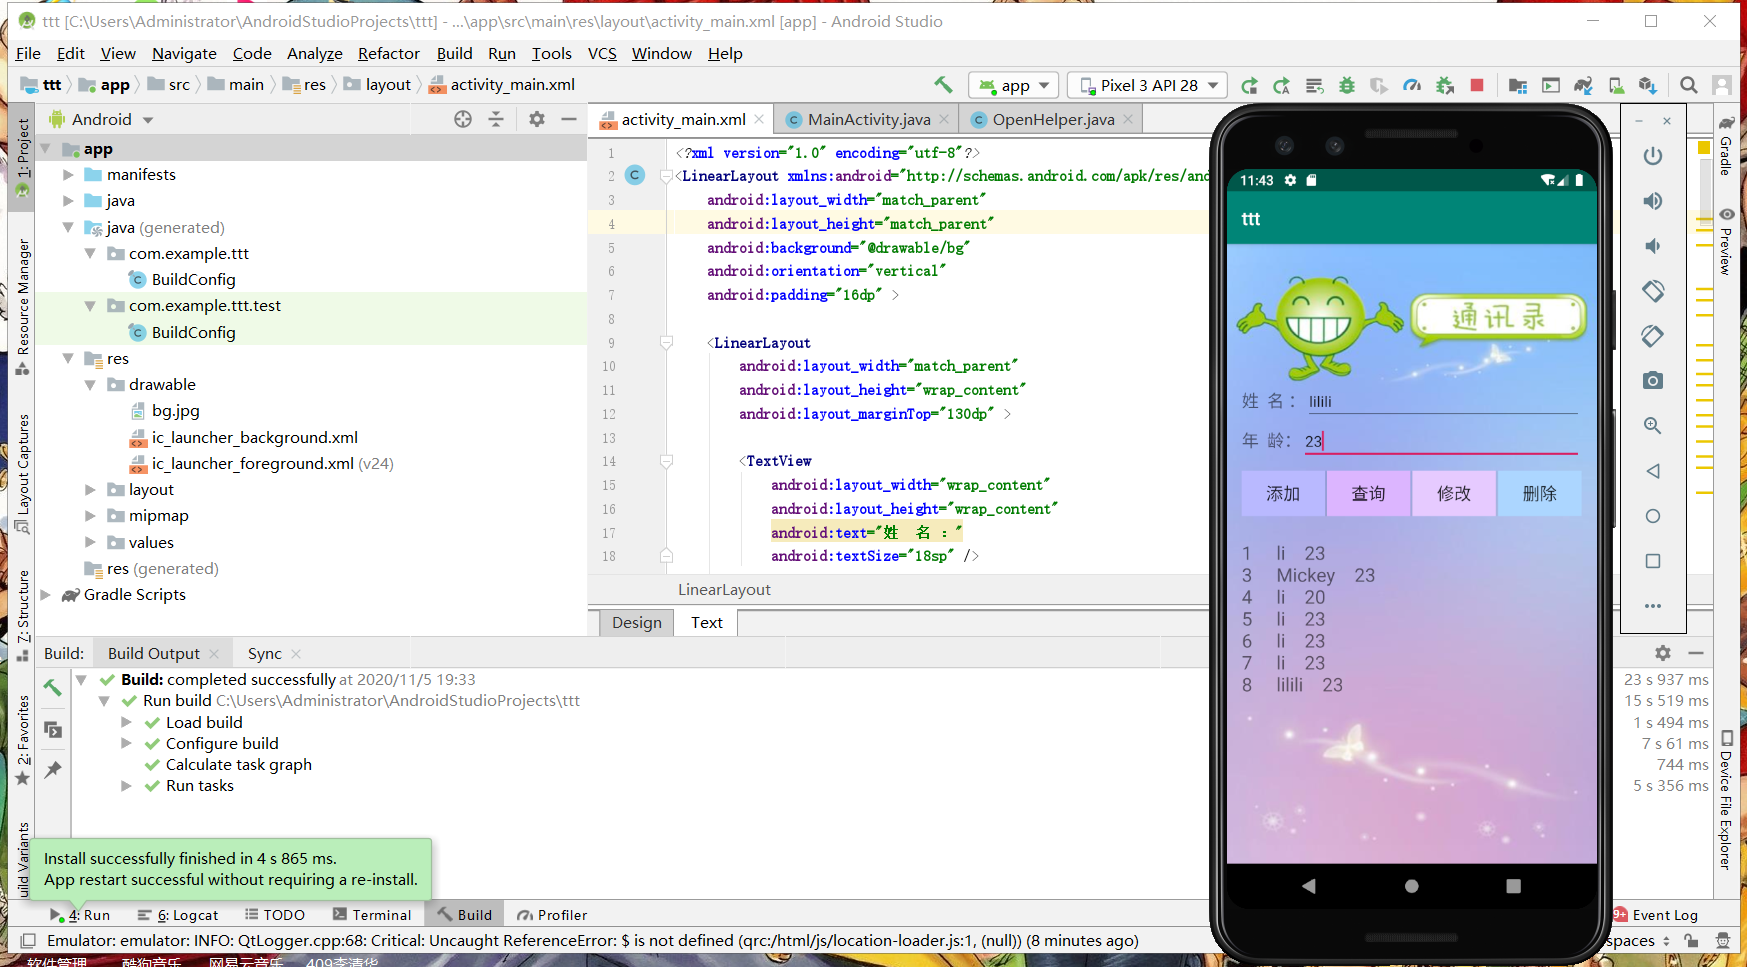Open the Pixel 3 API 28 device dropdown
Screen dimensions: 1747x967
1149,86
